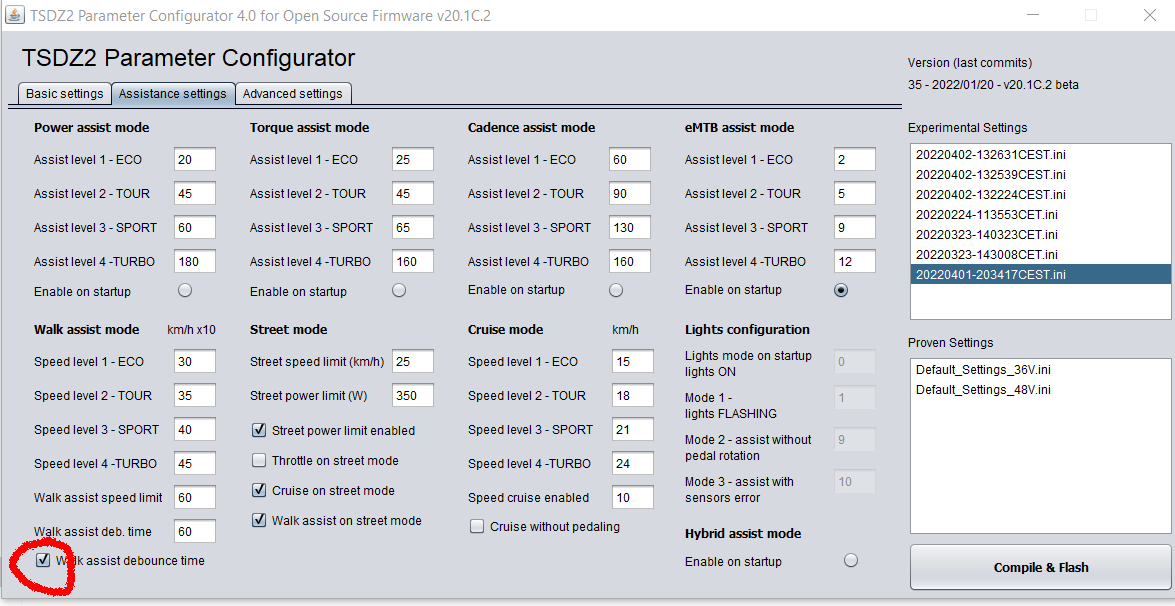Check Cruise without pedaling
Screen dimensions: 1175x606
pyautogui.click(x=477, y=527)
